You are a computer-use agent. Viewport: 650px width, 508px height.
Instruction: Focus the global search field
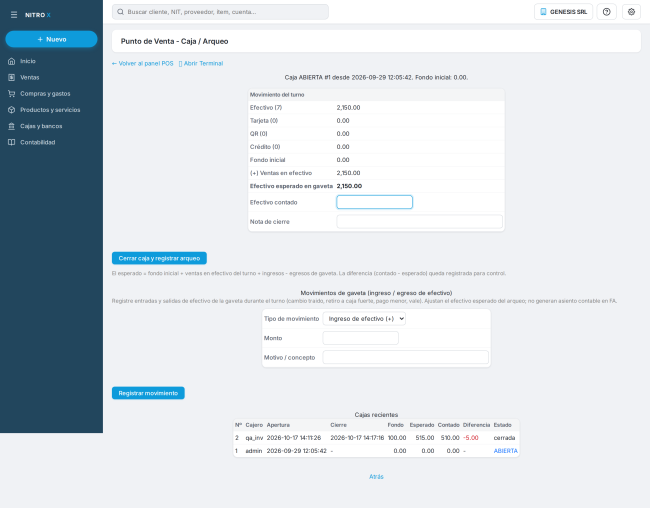click(x=220, y=12)
